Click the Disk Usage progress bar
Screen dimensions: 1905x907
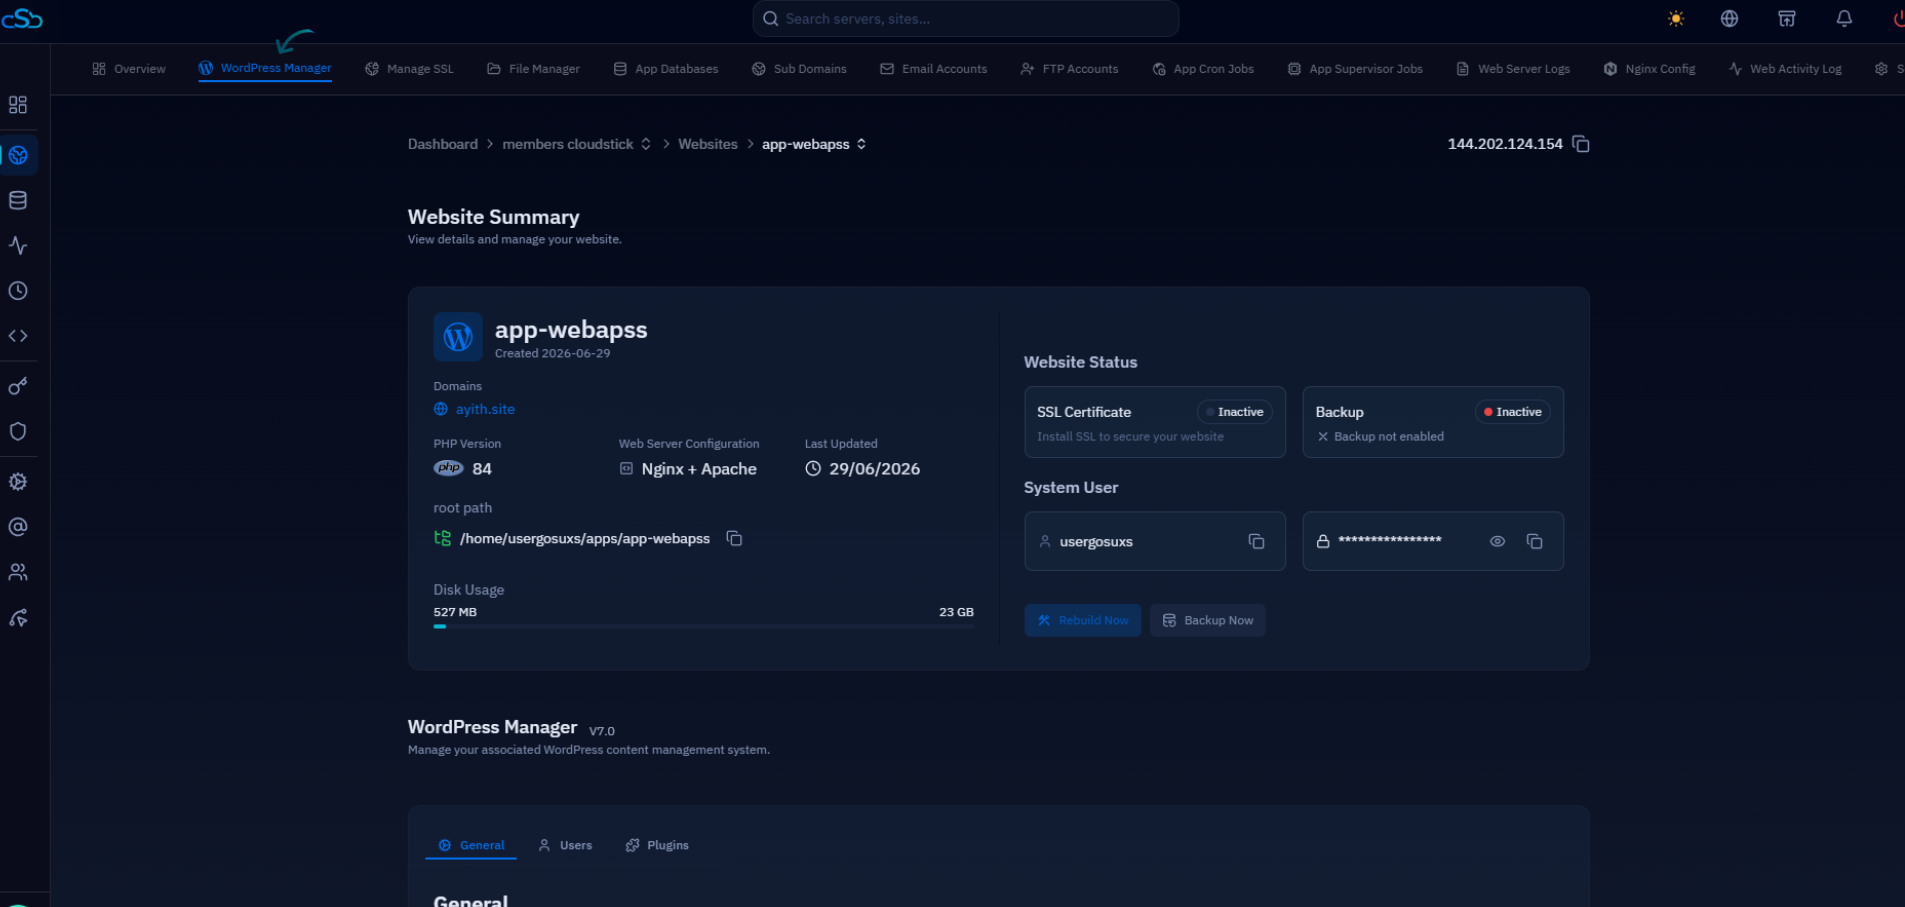(x=704, y=626)
